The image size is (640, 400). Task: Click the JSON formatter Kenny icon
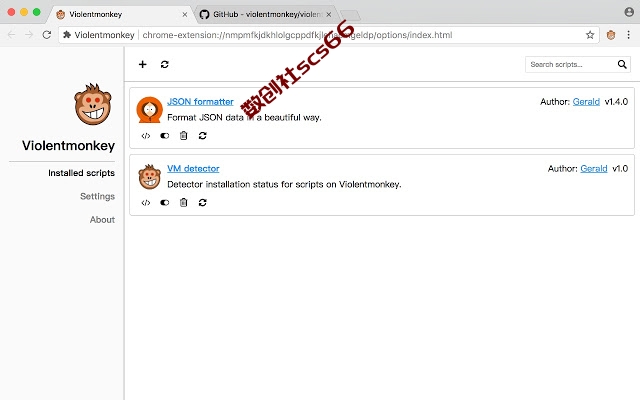pos(149,110)
